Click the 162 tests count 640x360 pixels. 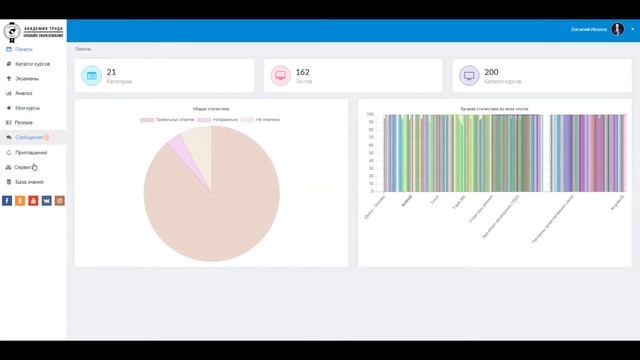pos(302,72)
